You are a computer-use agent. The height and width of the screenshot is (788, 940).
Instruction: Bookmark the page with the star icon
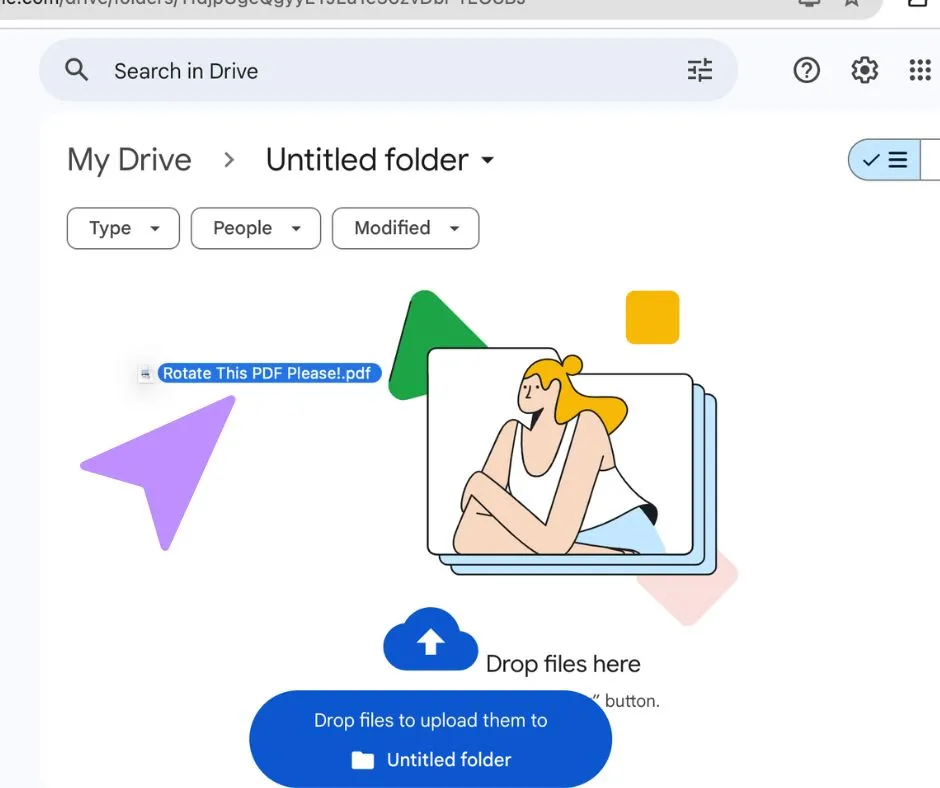[x=851, y=3]
